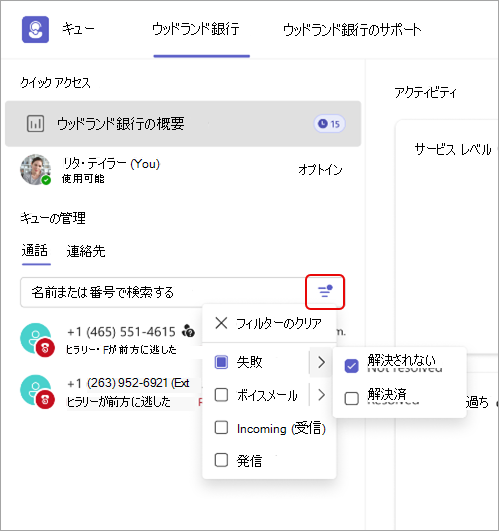The height and width of the screenshot is (531, 499).
Task: Click the アクティビティ heading
Action: coord(426,92)
